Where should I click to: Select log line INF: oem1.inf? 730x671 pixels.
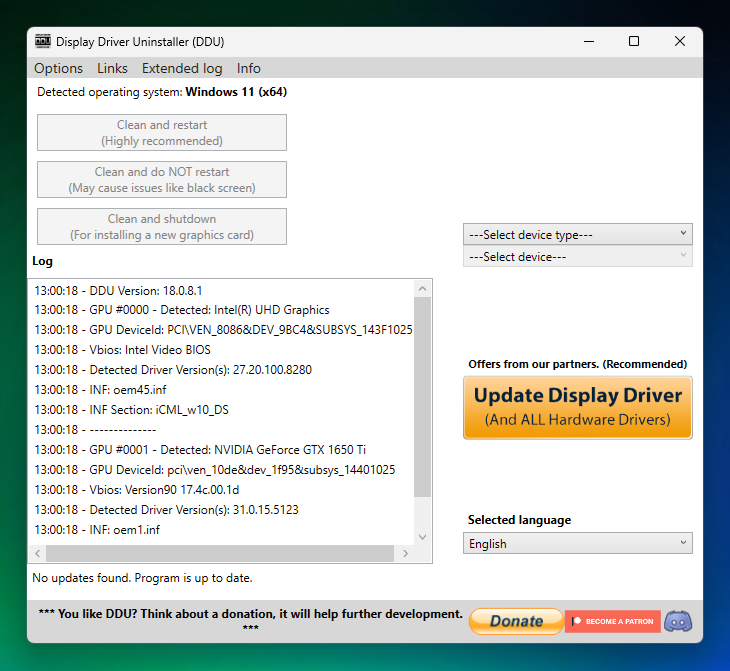[97, 530]
